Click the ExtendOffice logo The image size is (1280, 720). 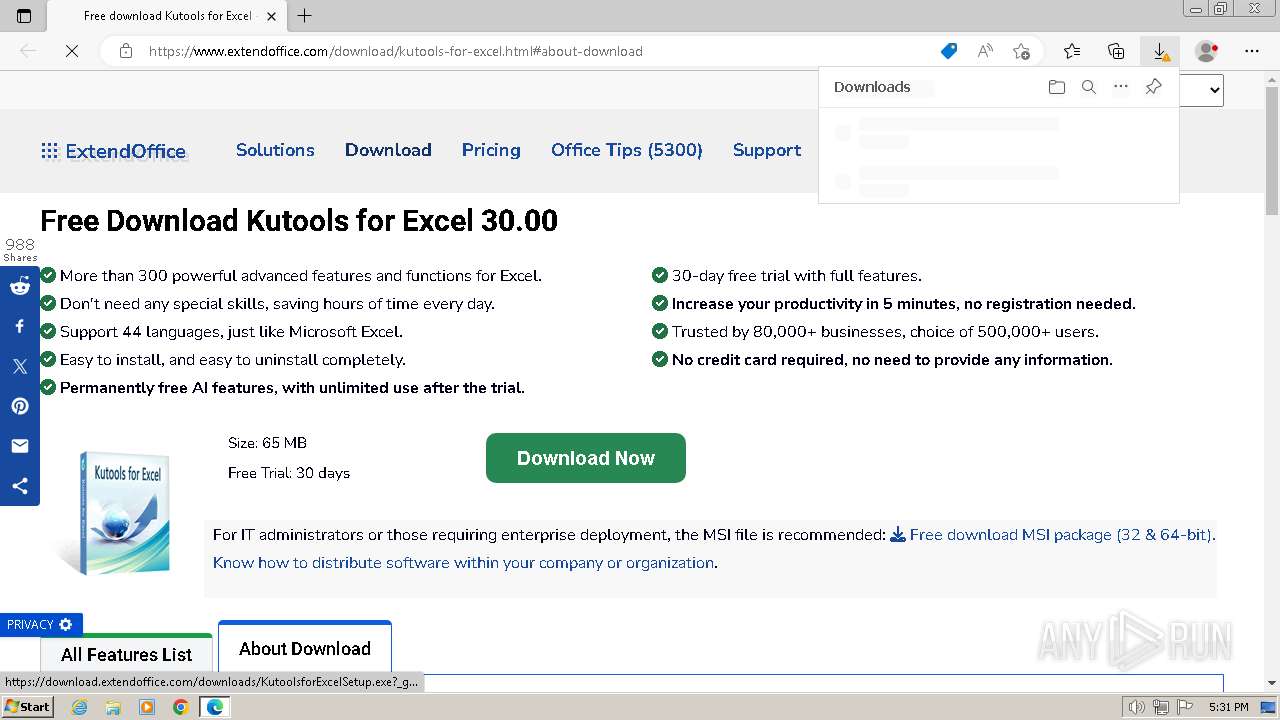tap(113, 151)
